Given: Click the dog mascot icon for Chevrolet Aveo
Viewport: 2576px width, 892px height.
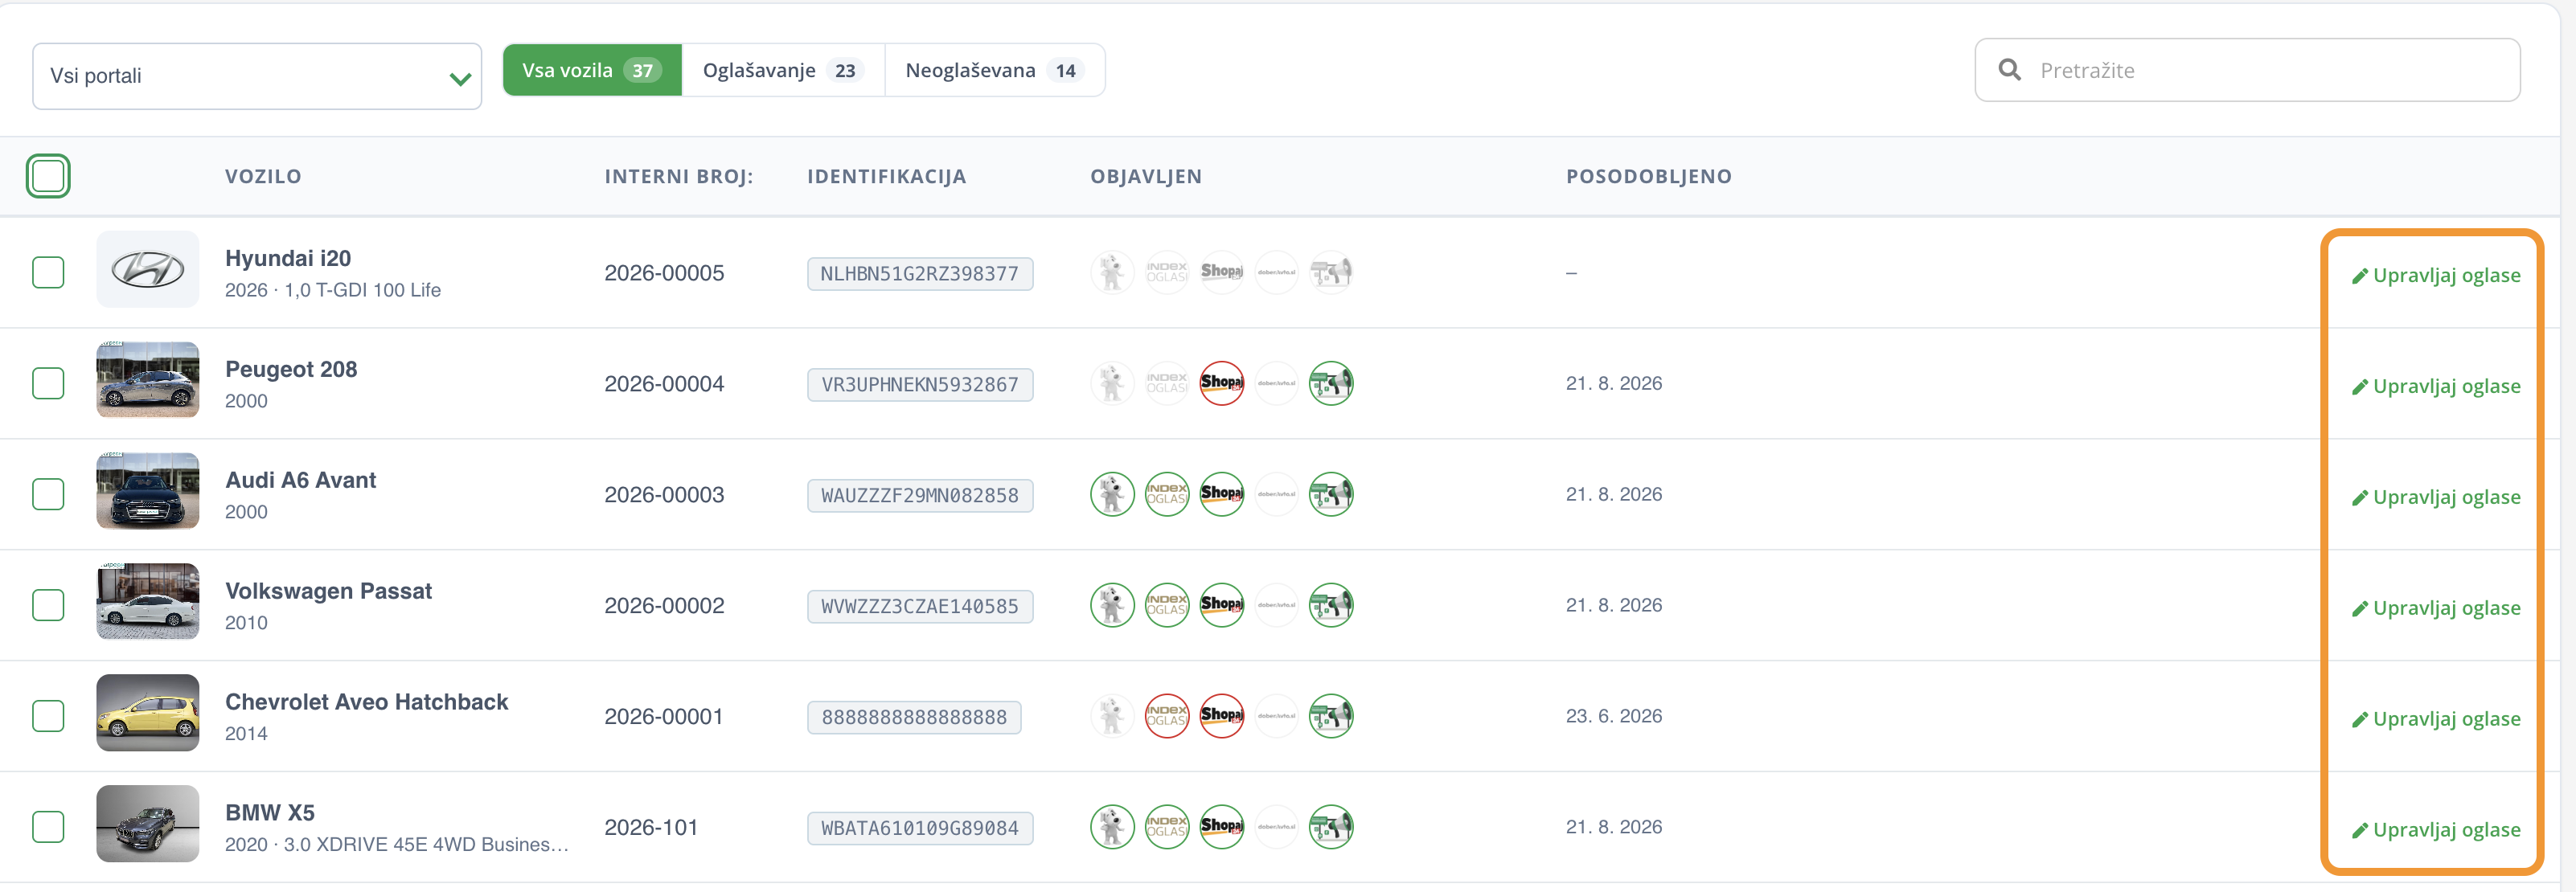Looking at the screenshot, I should 1112,716.
